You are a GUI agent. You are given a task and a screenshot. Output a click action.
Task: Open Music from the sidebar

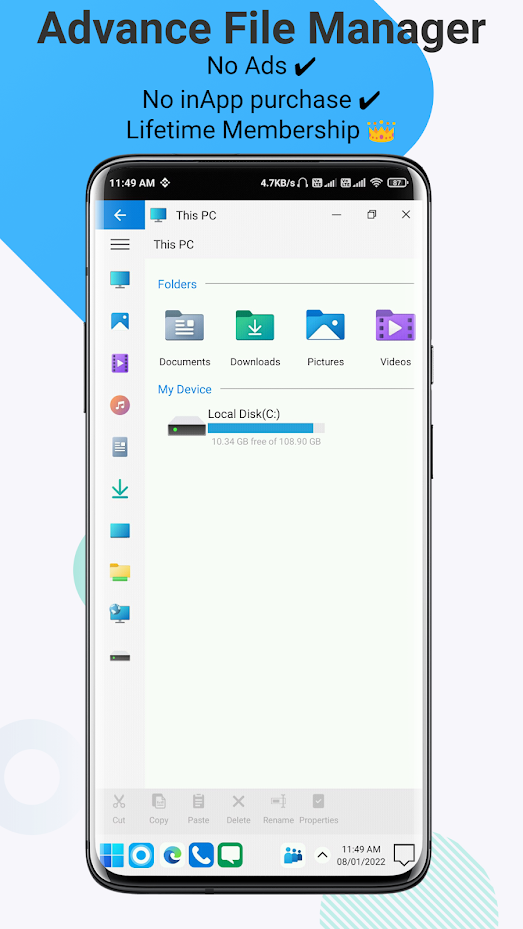tap(120, 405)
